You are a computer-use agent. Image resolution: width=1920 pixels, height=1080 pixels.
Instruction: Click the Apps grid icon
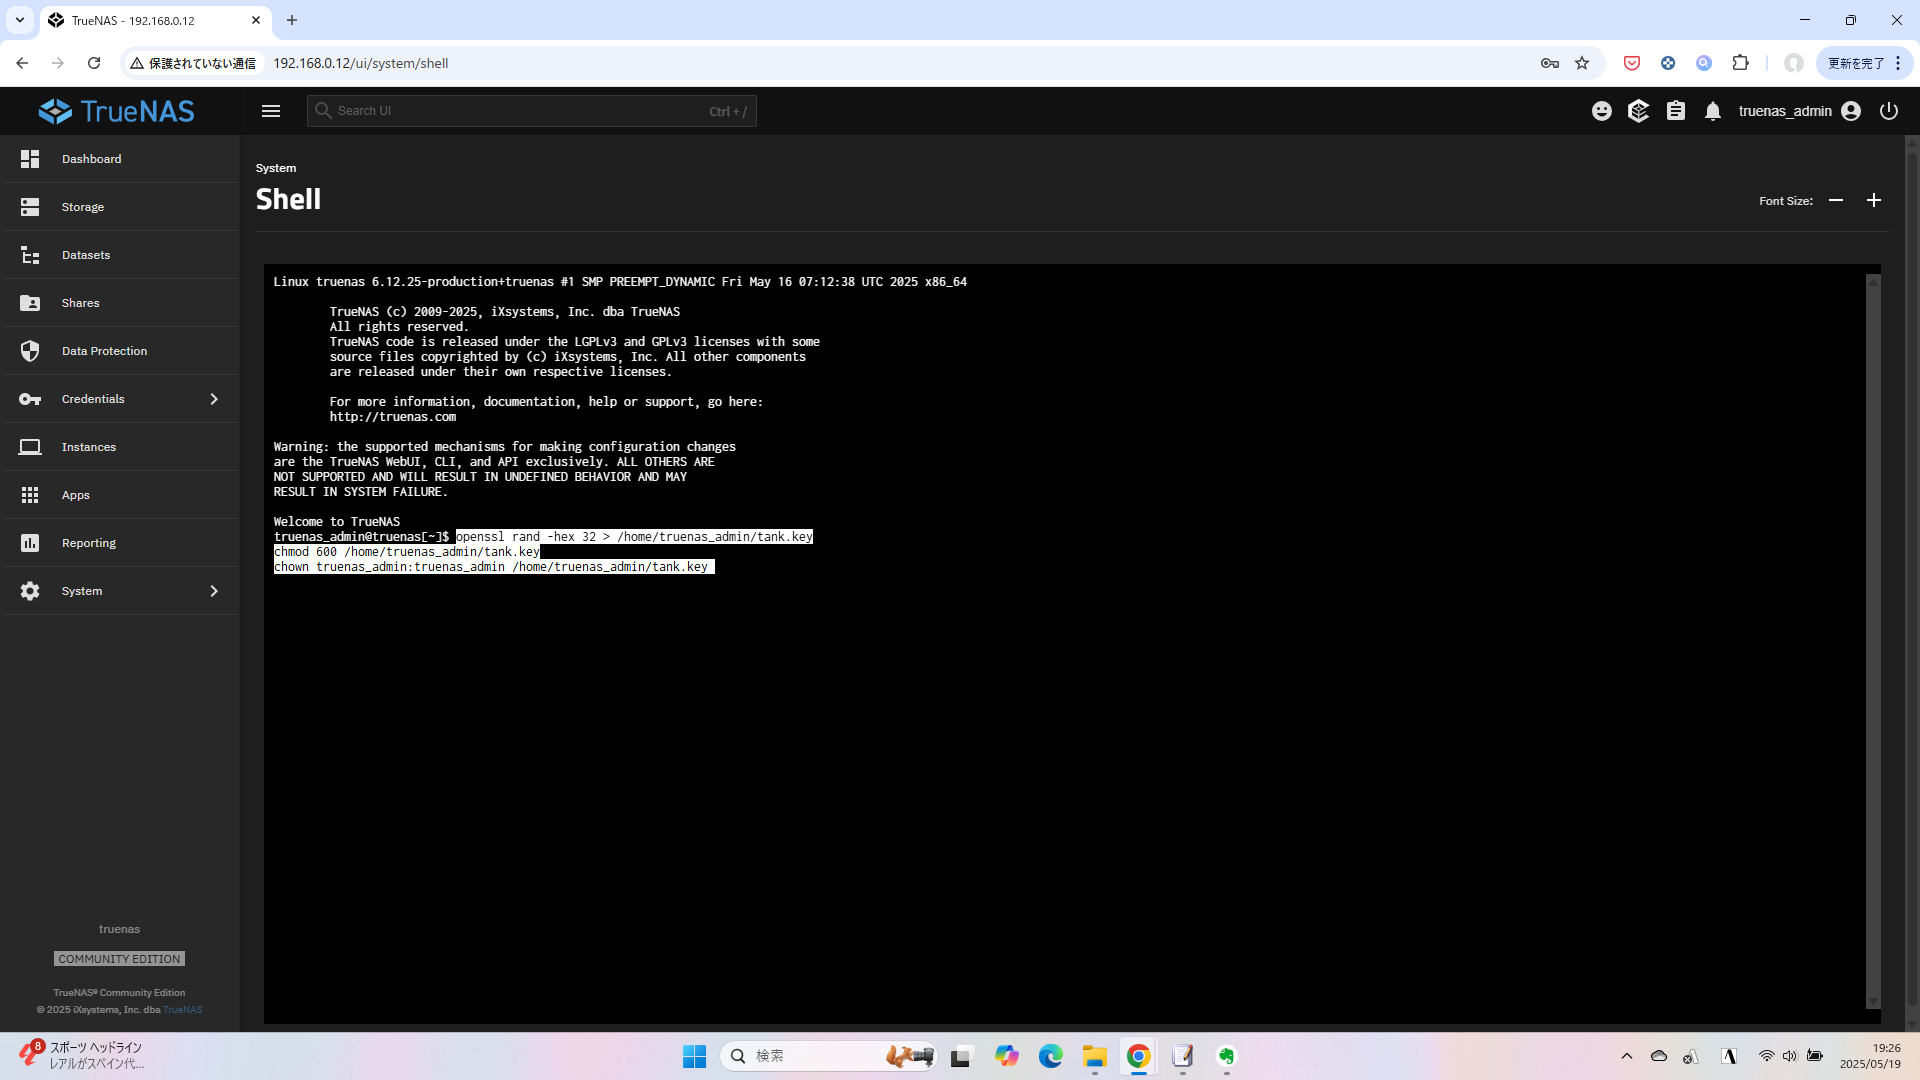click(30, 495)
